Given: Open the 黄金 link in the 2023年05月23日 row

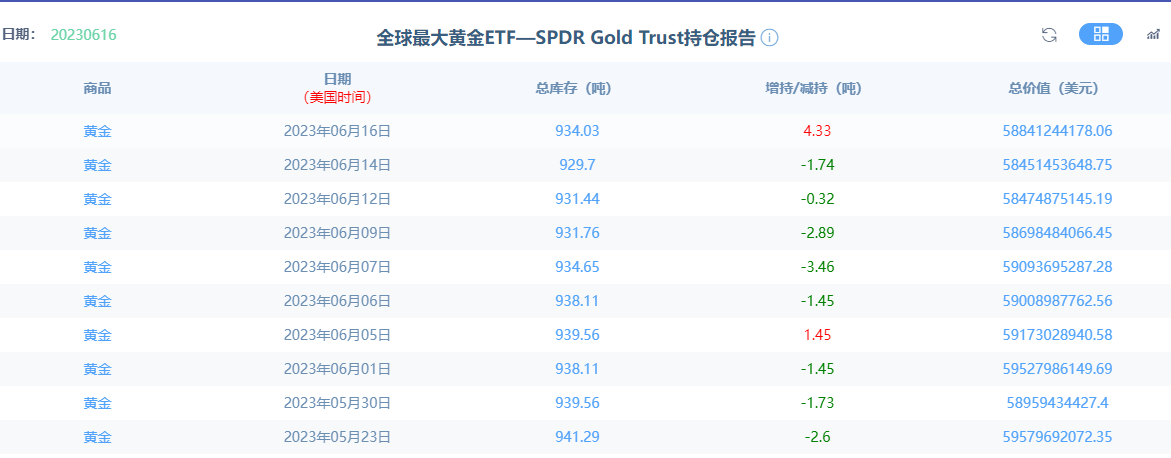Looking at the screenshot, I should [97, 437].
